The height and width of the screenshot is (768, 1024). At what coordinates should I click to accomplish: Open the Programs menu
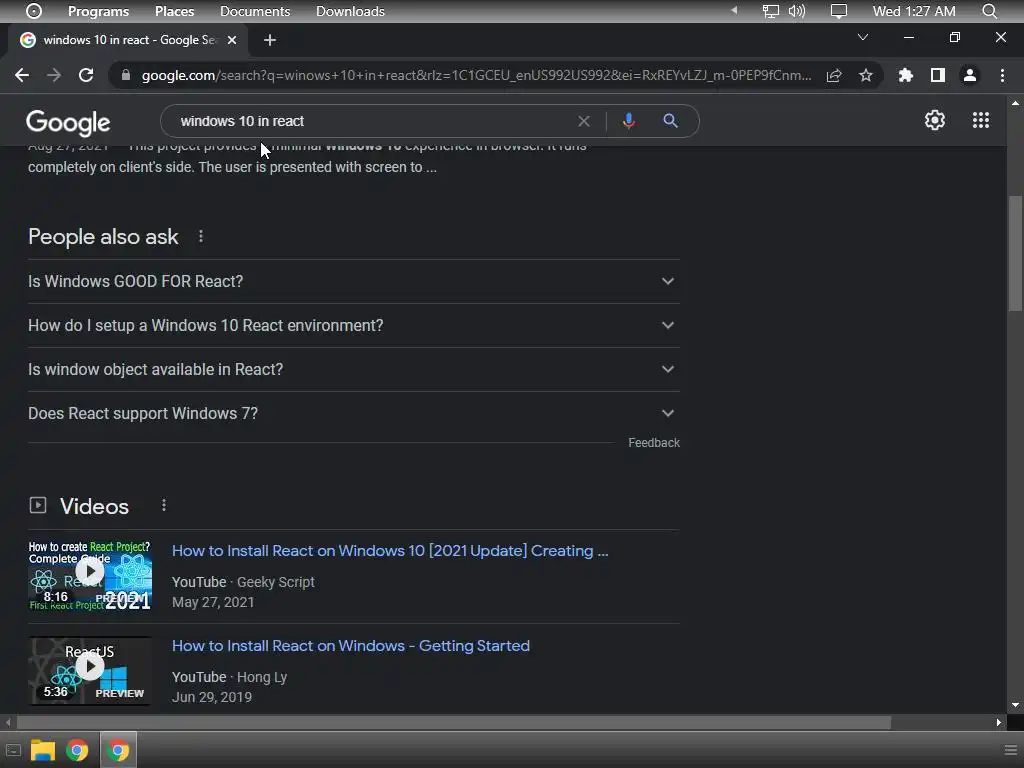(x=99, y=11)
